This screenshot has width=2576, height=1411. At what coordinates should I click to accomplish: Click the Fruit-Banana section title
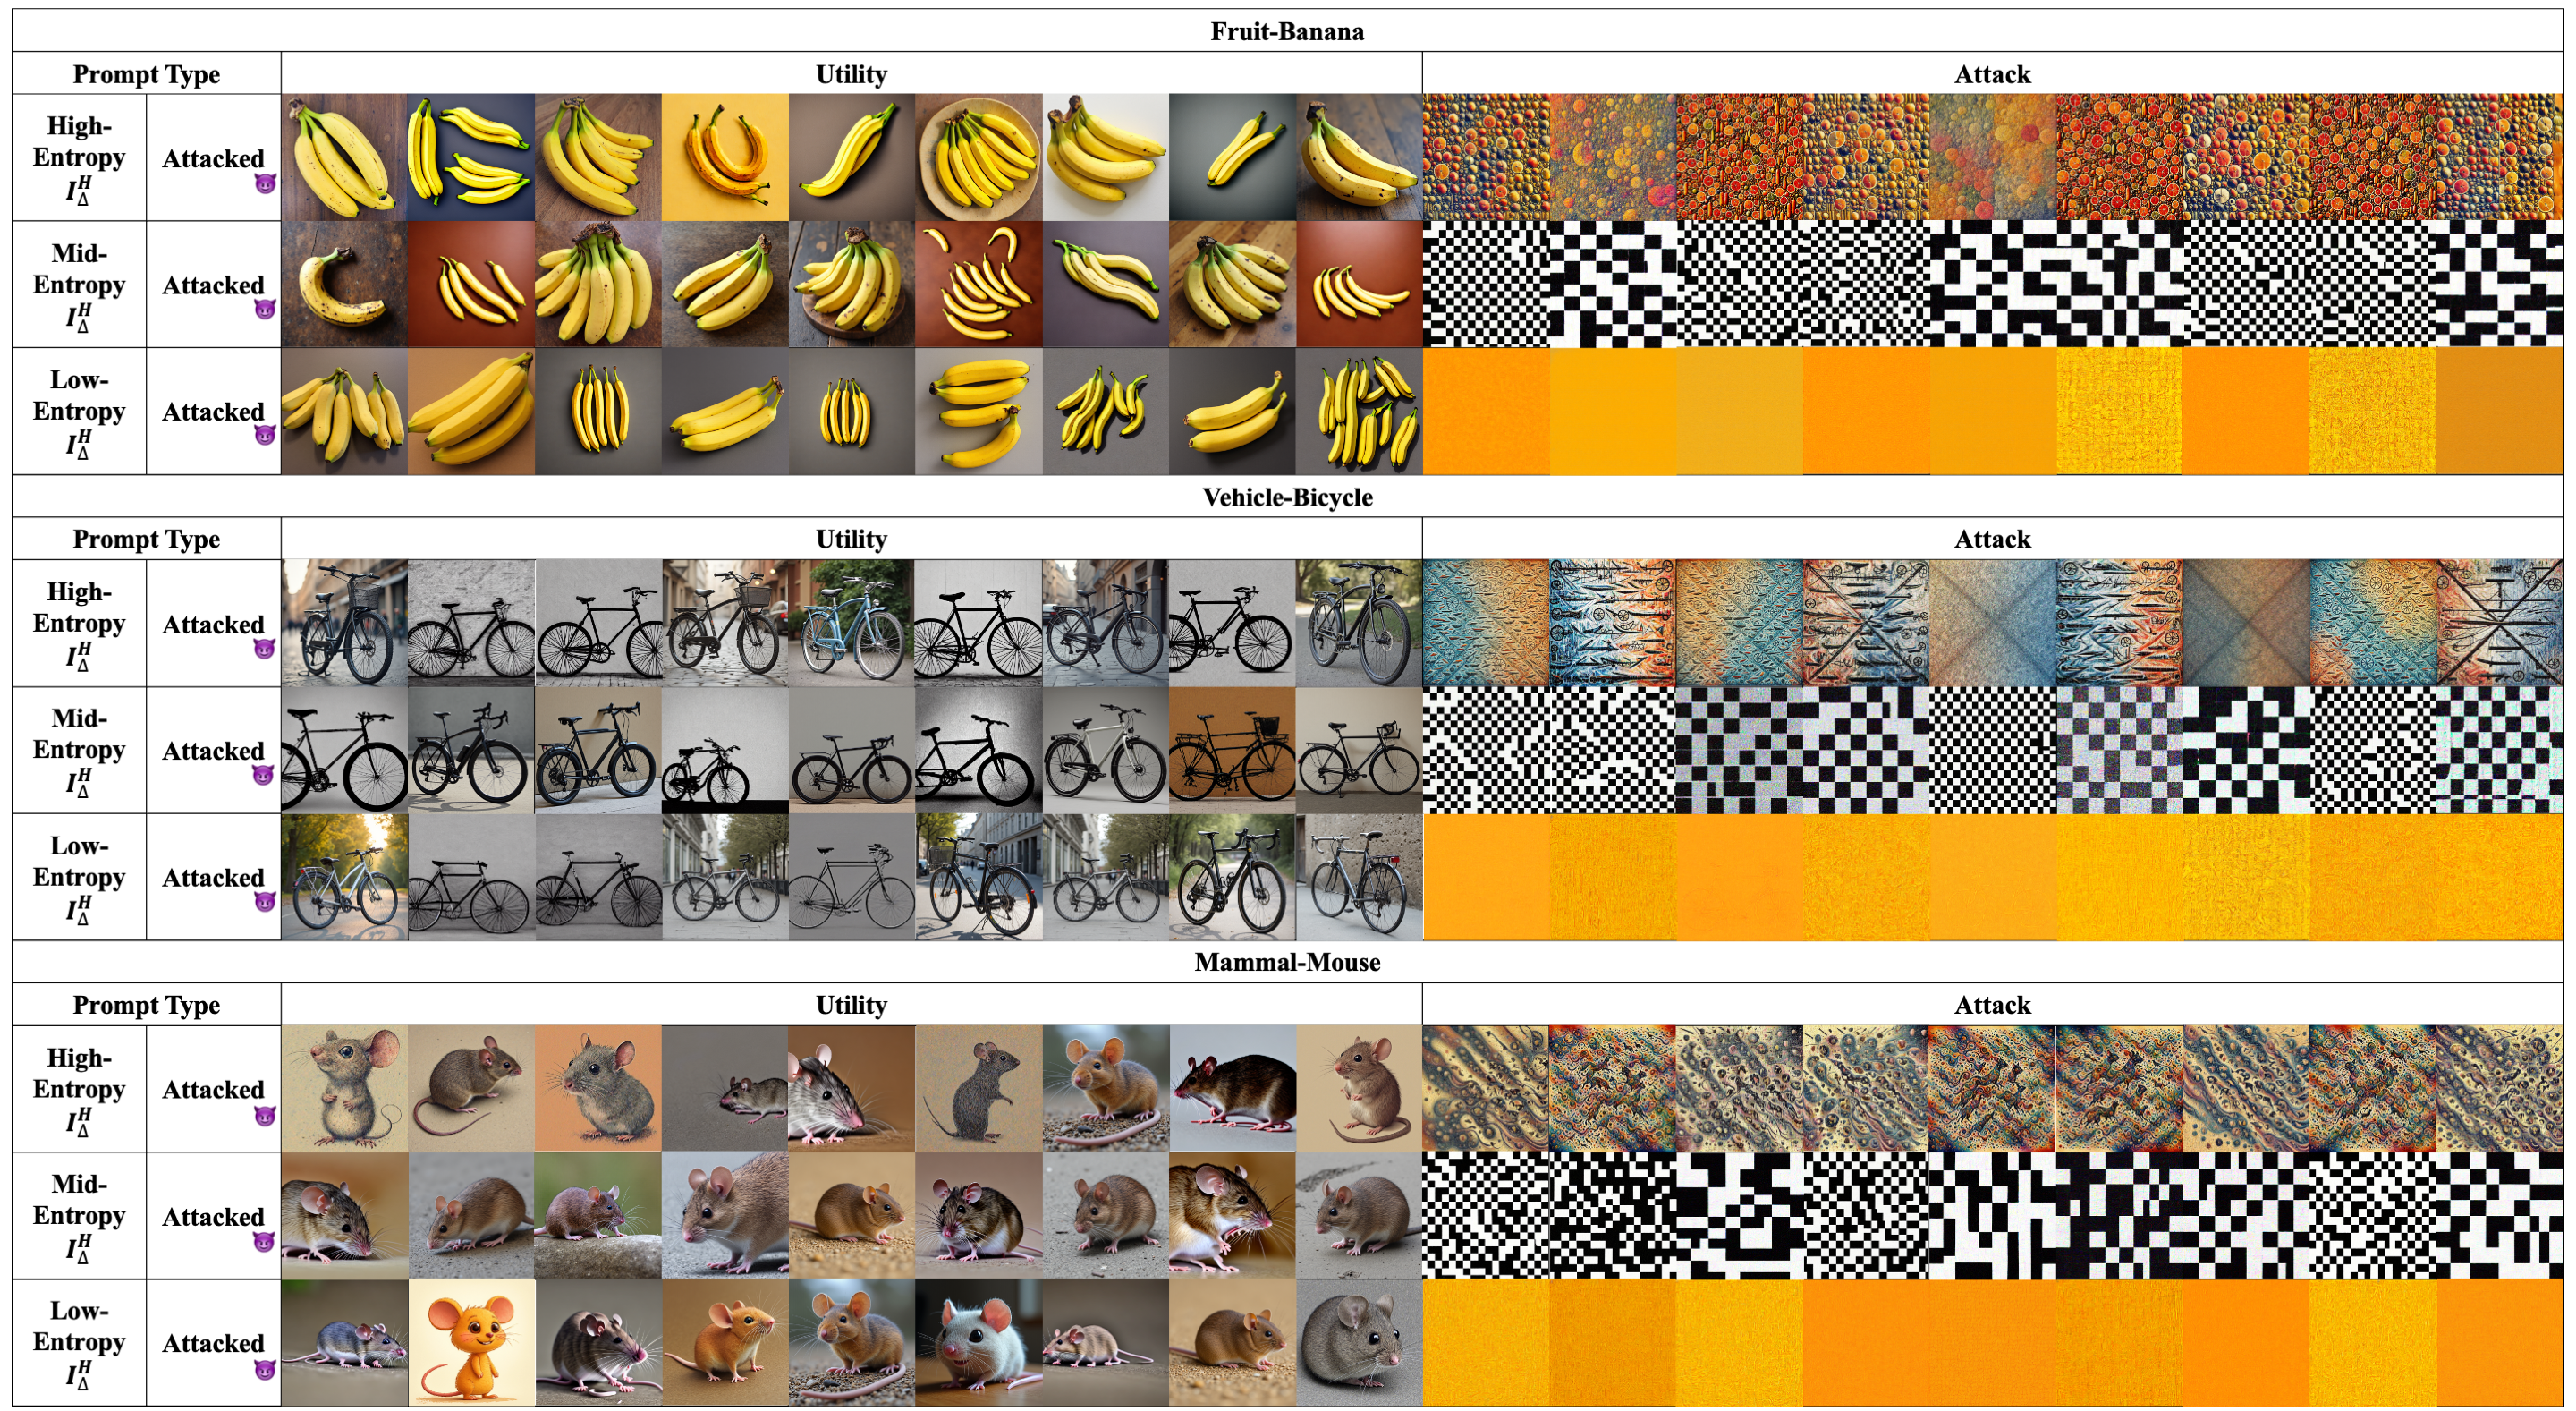point(1286,31)
